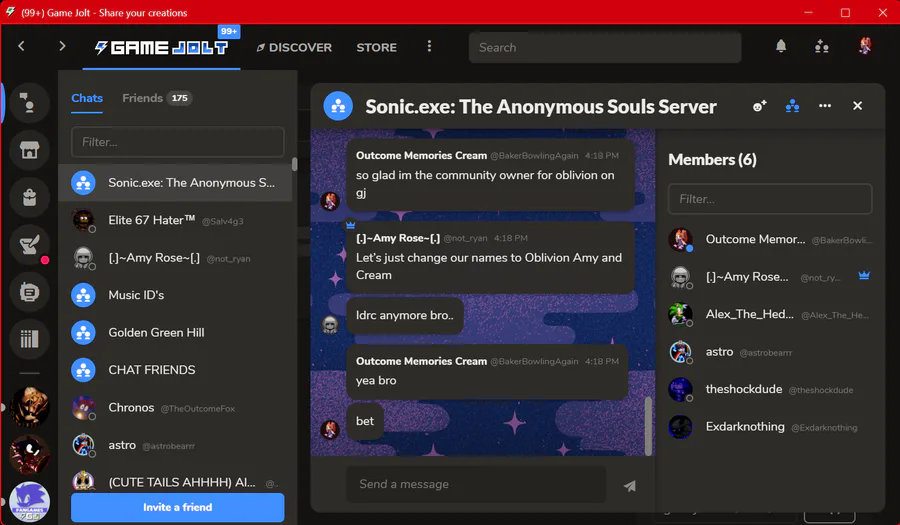Click Outcome Memories Cream name in first message
The height and width of the screenshot is (525, 900).
tap(421, 155)
